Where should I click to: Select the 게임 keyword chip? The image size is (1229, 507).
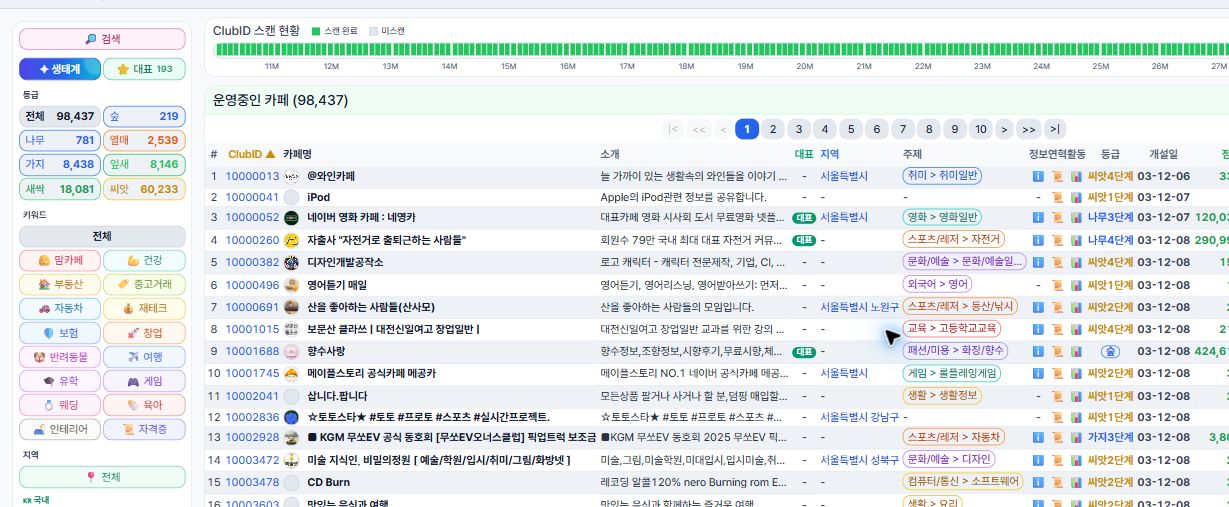tap(144, 381)
